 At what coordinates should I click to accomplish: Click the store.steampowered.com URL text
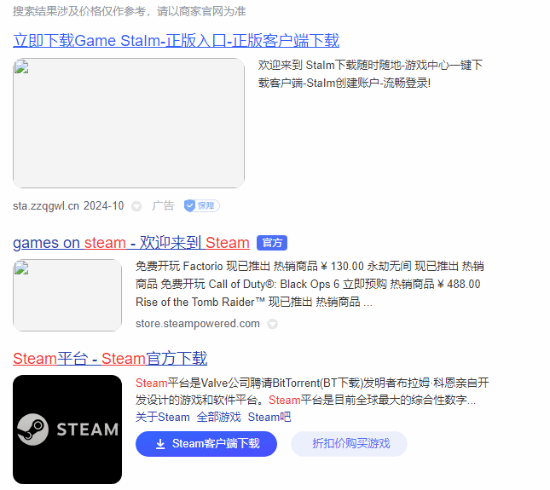197,323
